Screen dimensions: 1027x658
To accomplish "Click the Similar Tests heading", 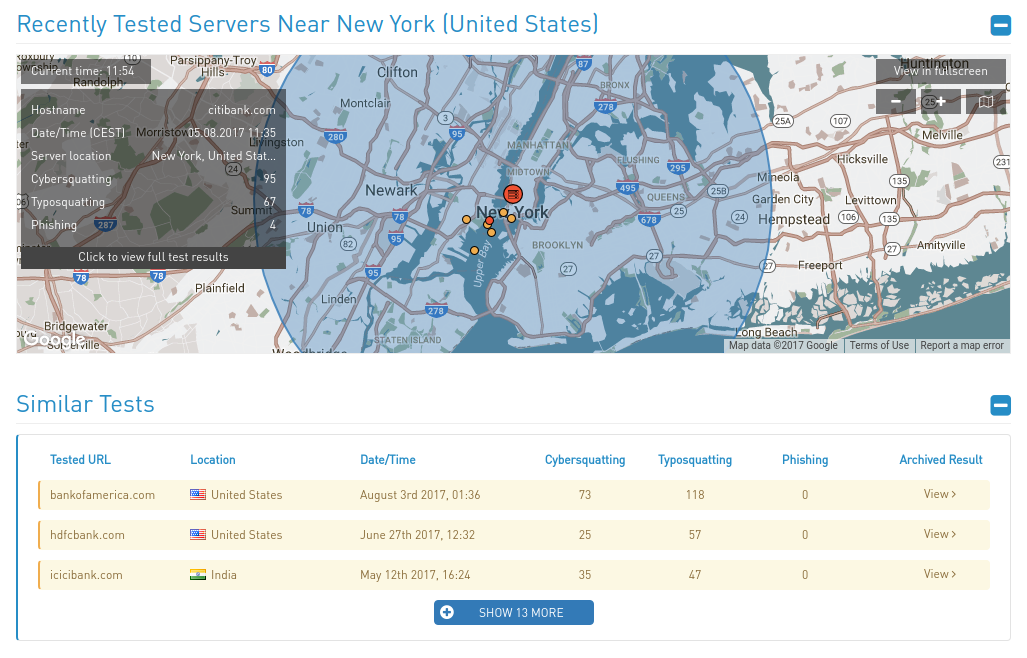I will pyautogui.click(x=85, y=404).
